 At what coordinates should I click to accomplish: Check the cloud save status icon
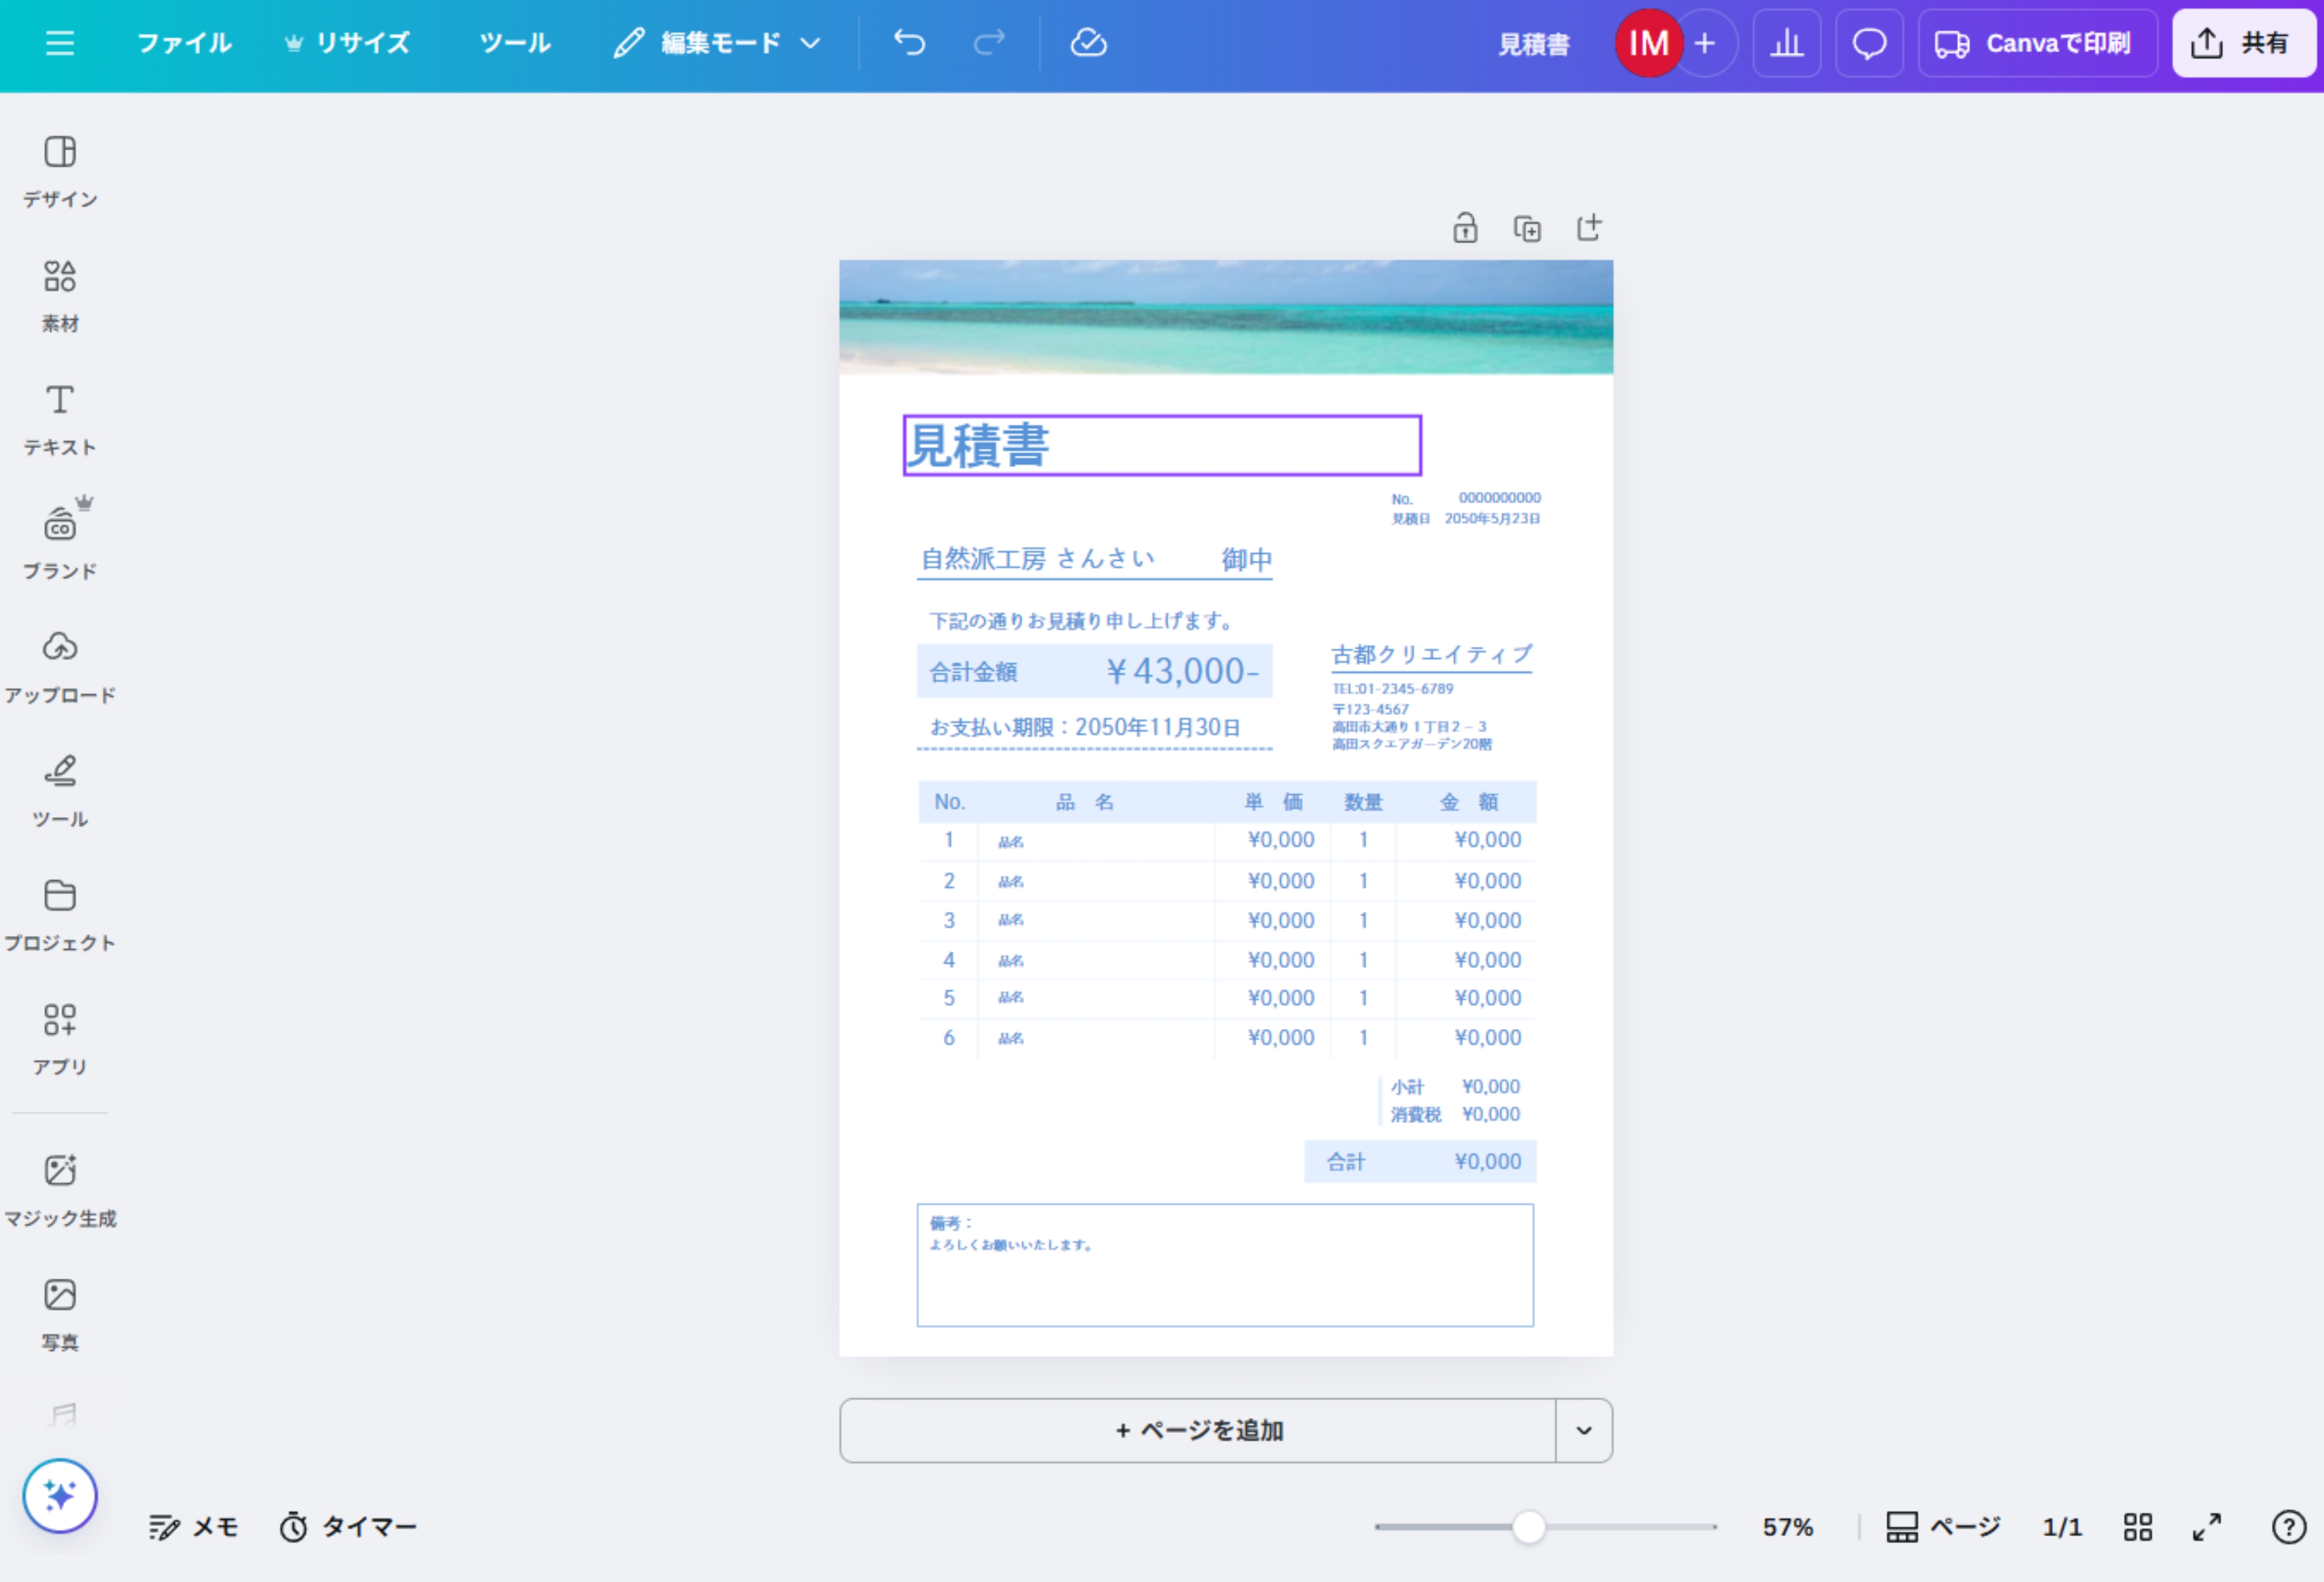[1088, 43]
